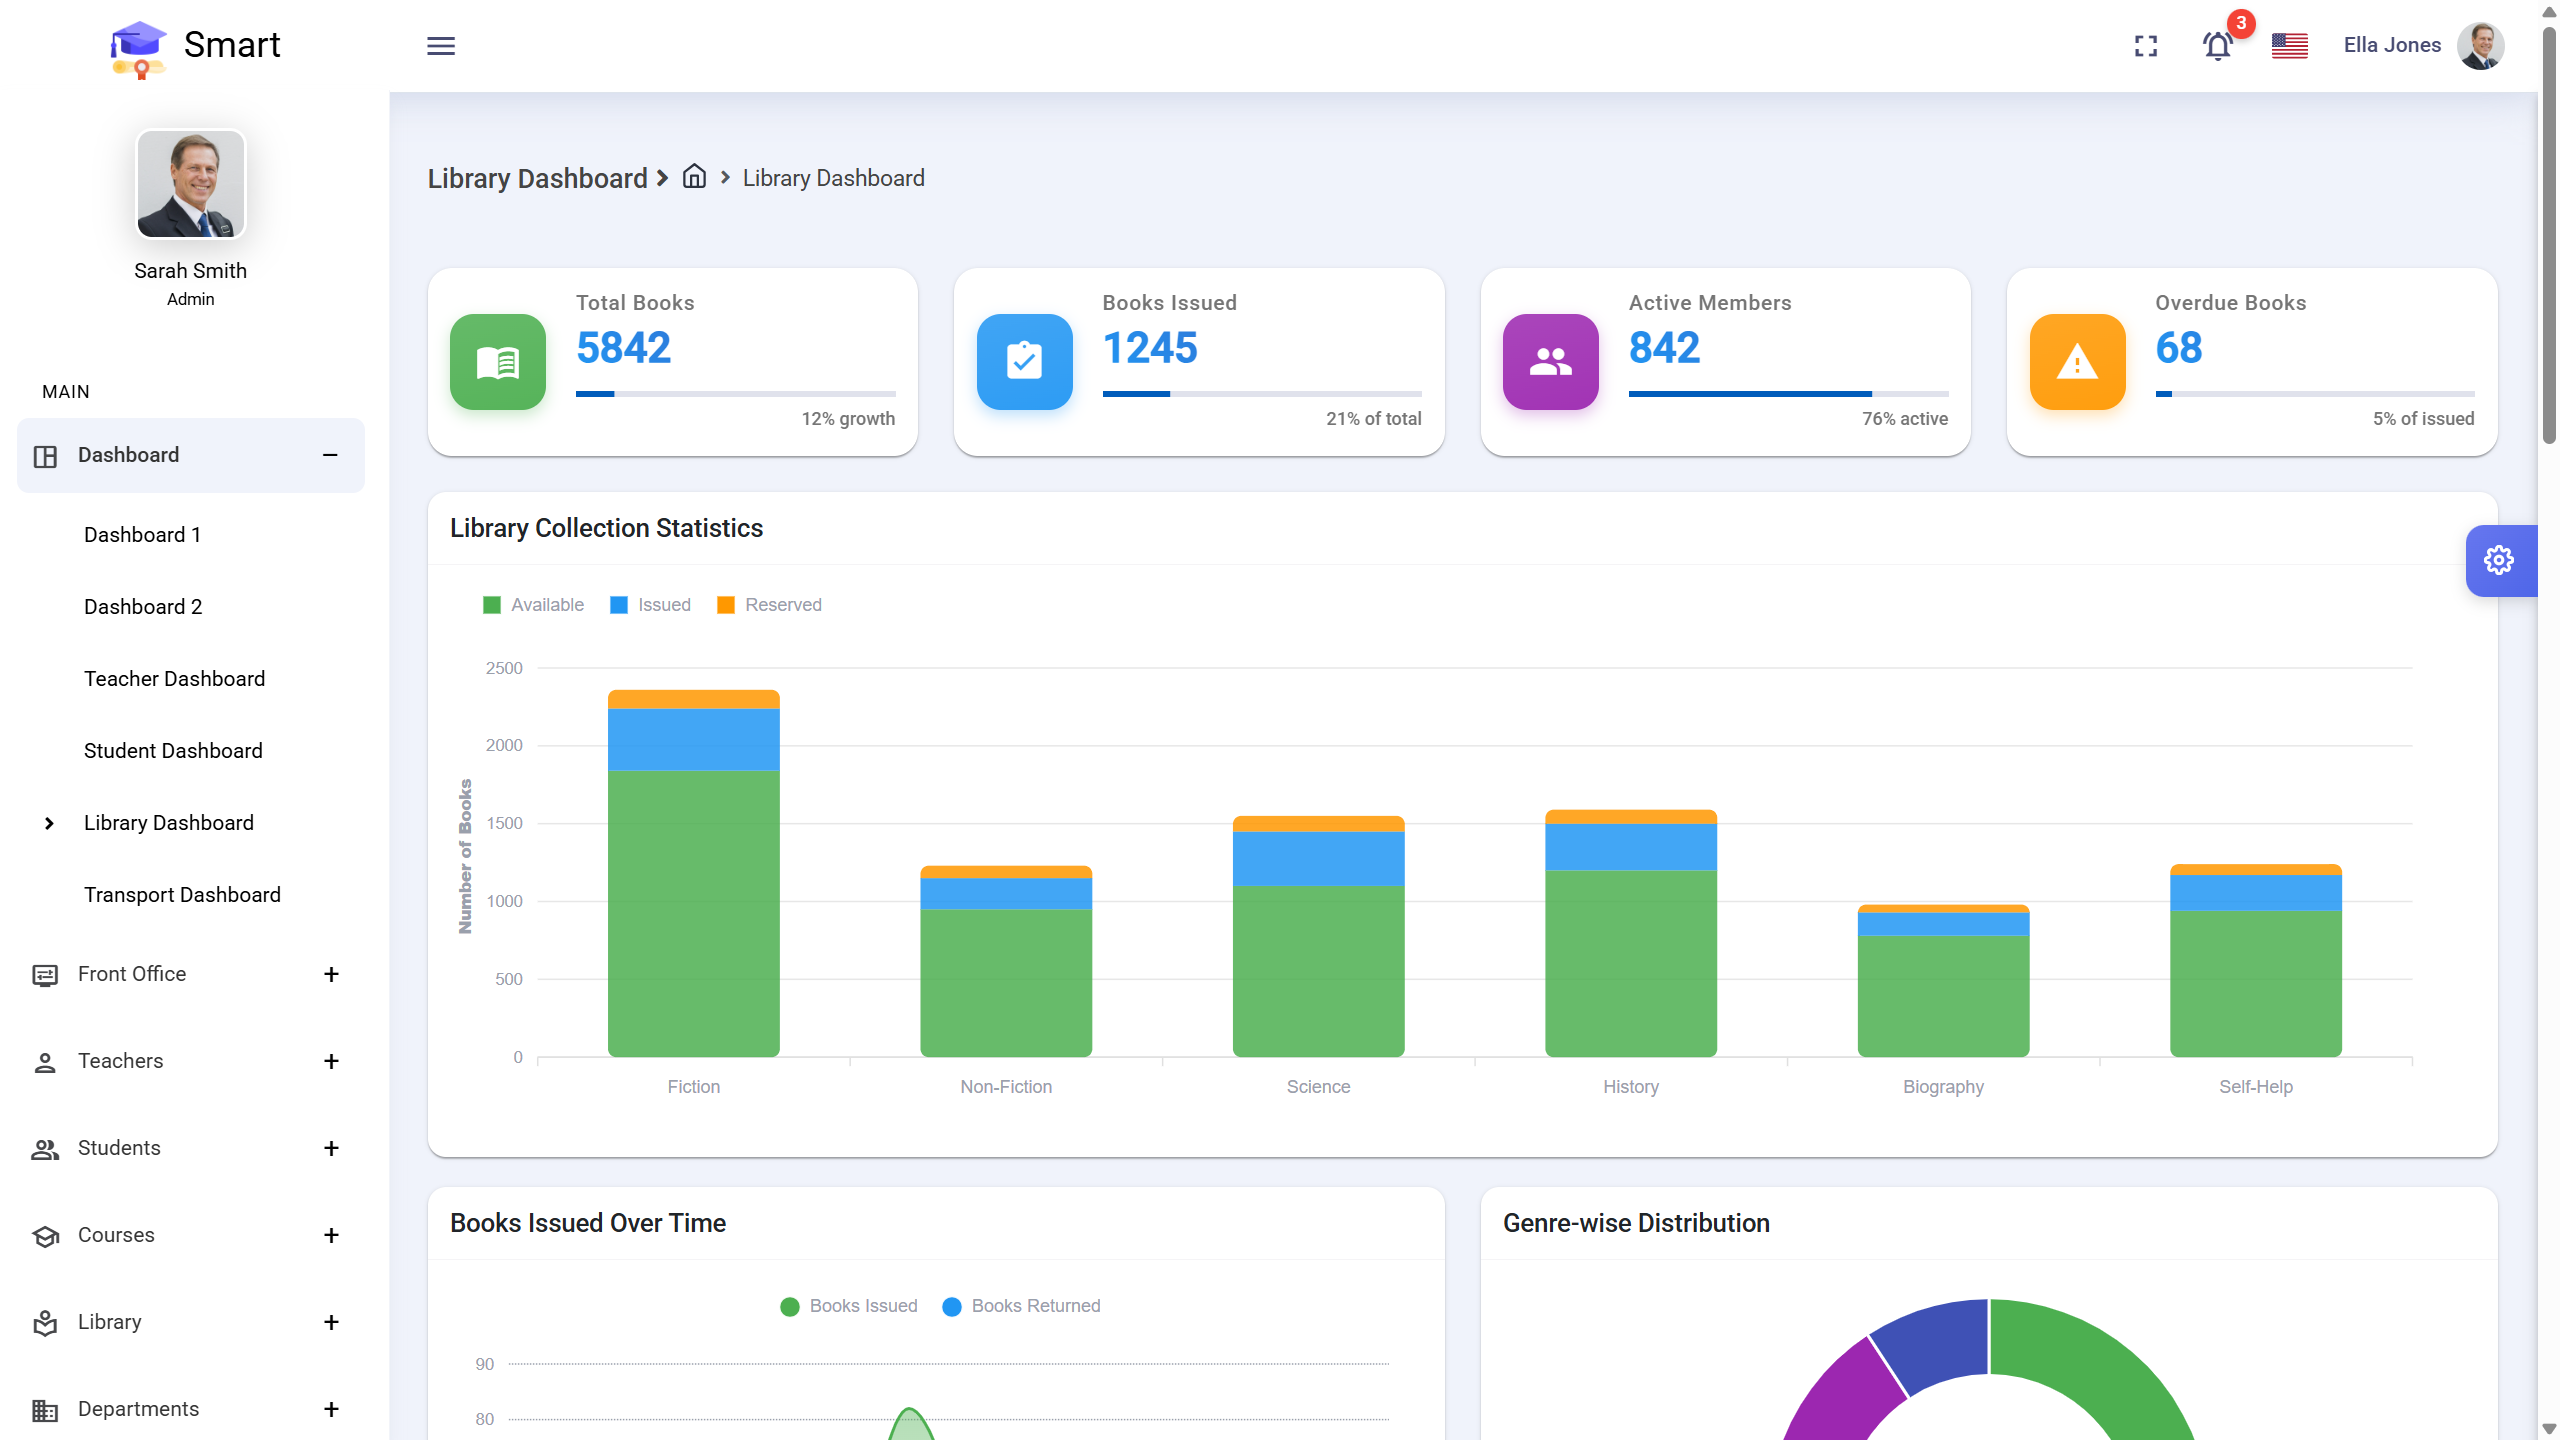The image size is (2560, 1440).
Task: Click the US flag language icon
Action: (x=2289, y=46)
